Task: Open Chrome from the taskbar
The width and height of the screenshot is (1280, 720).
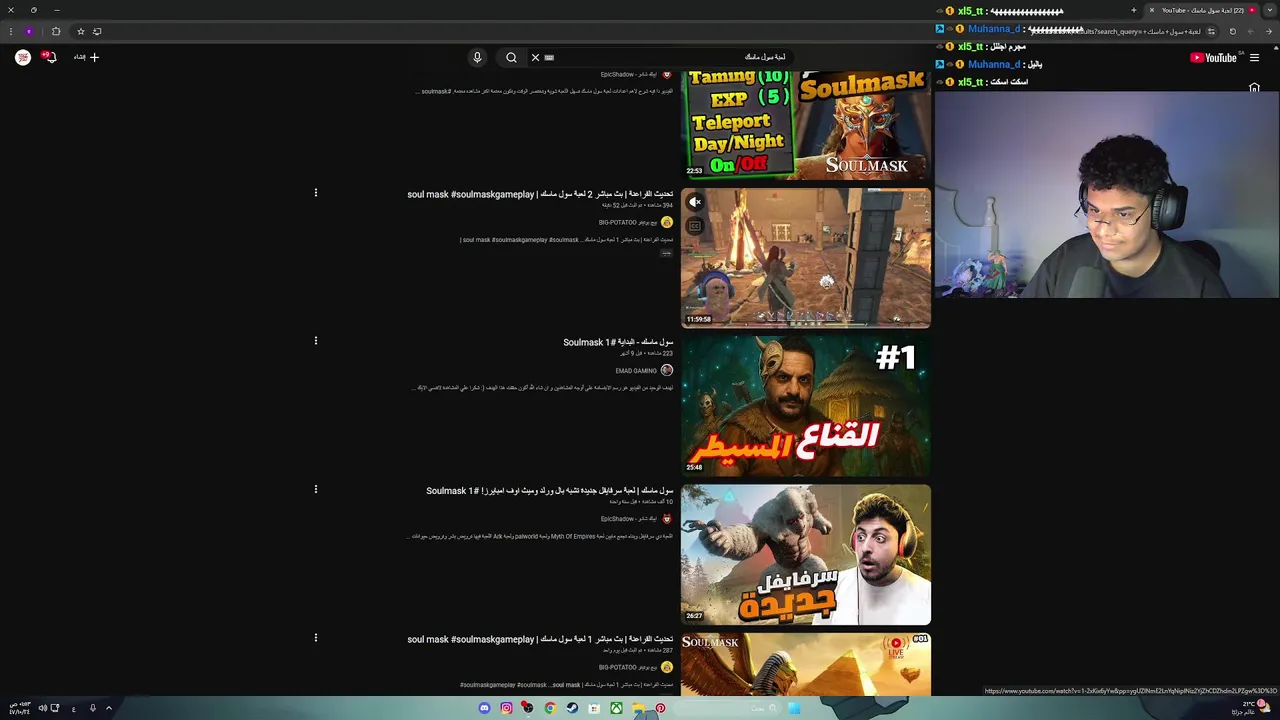Action: (x=550, y=708)
